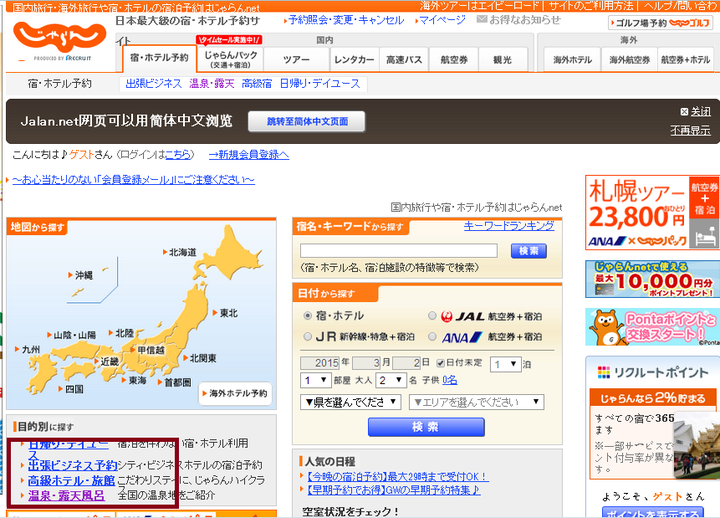This screenshot has width=720, height=518.
Task: Click the 海外ホテル予約 map button
Action: pyautogui.click(x=235, y=394)
